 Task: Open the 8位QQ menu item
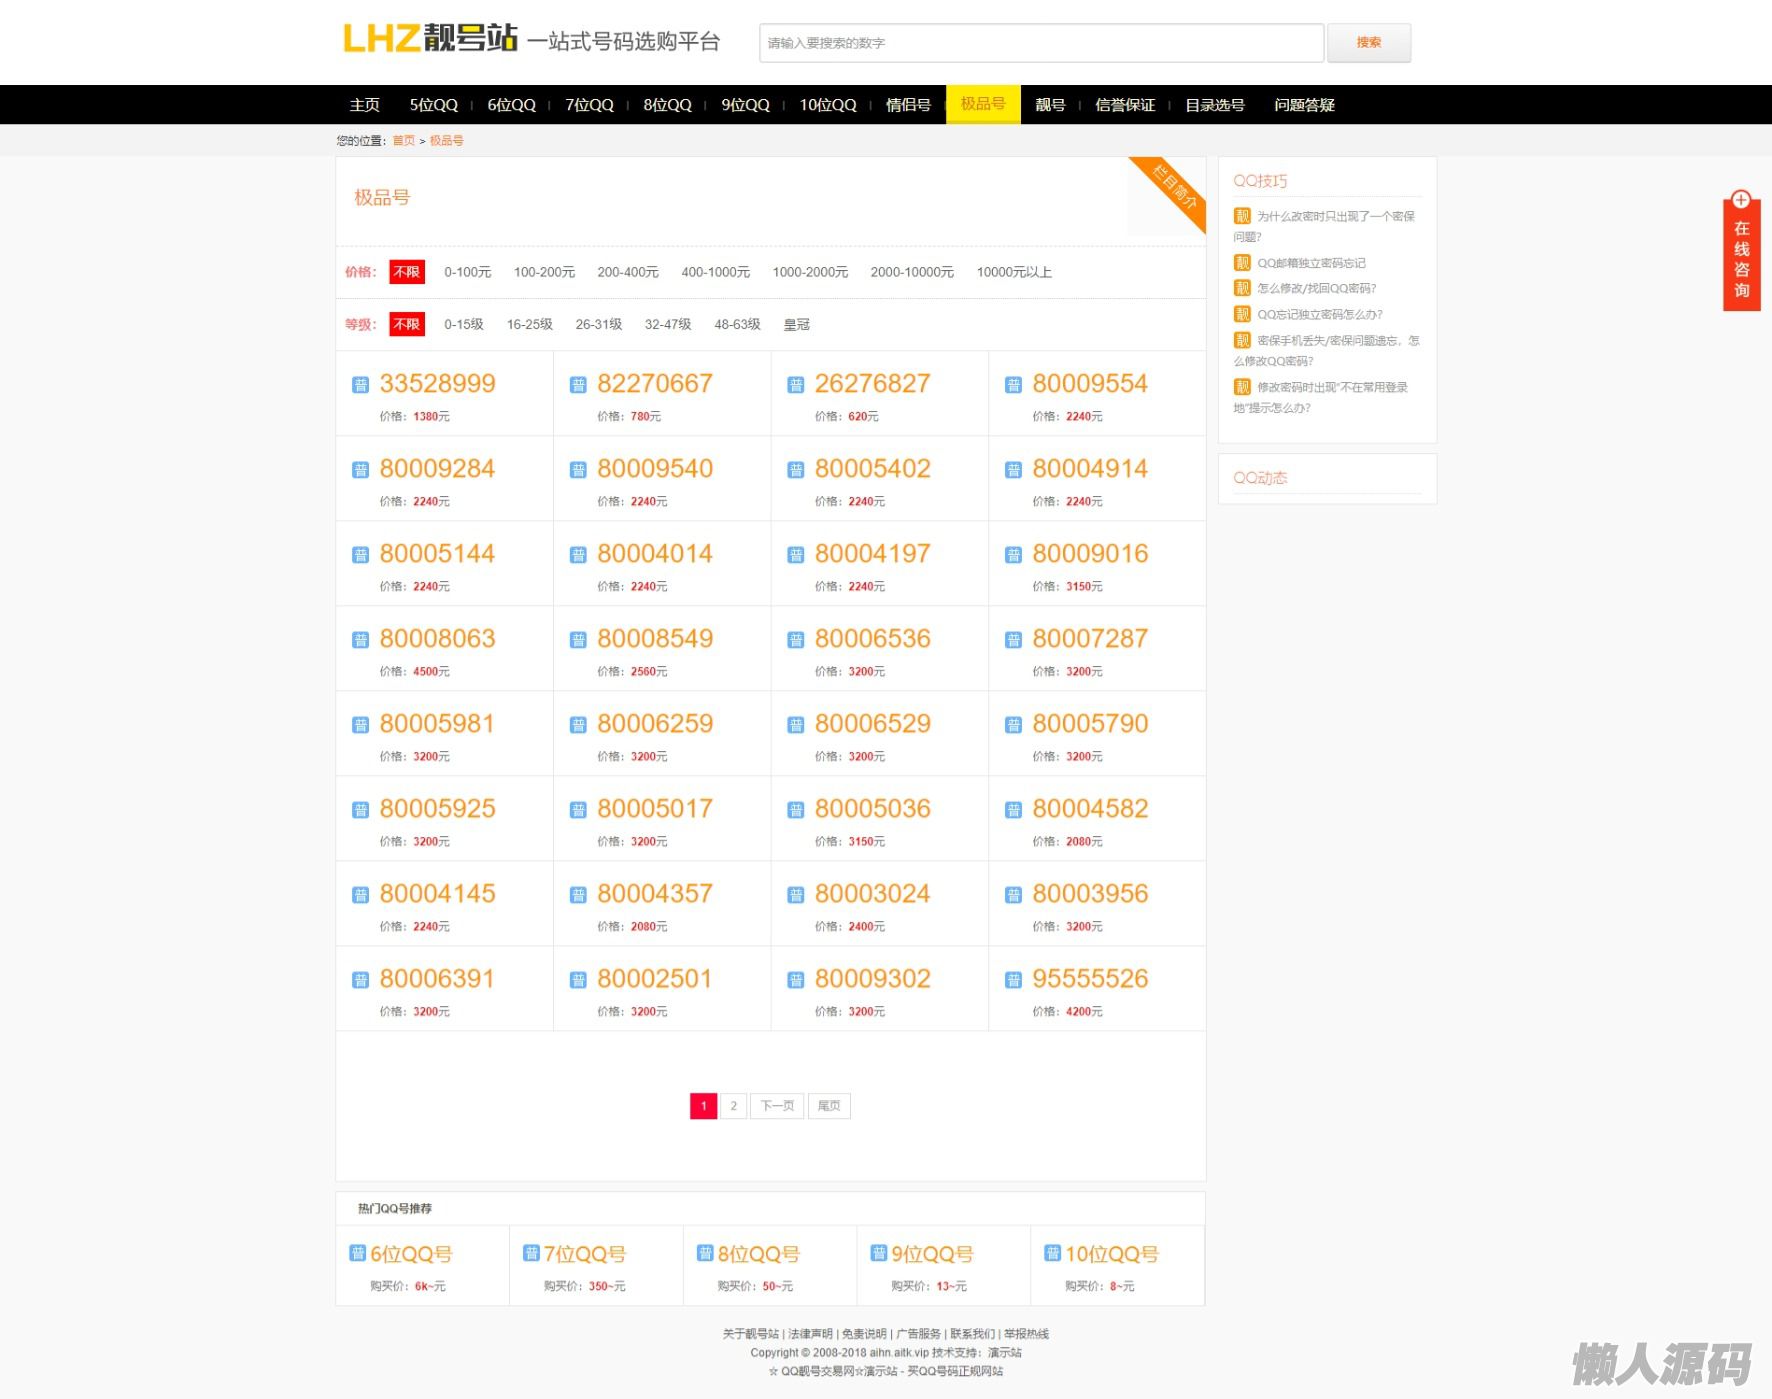pyautogui.click(x=667, y=105)
